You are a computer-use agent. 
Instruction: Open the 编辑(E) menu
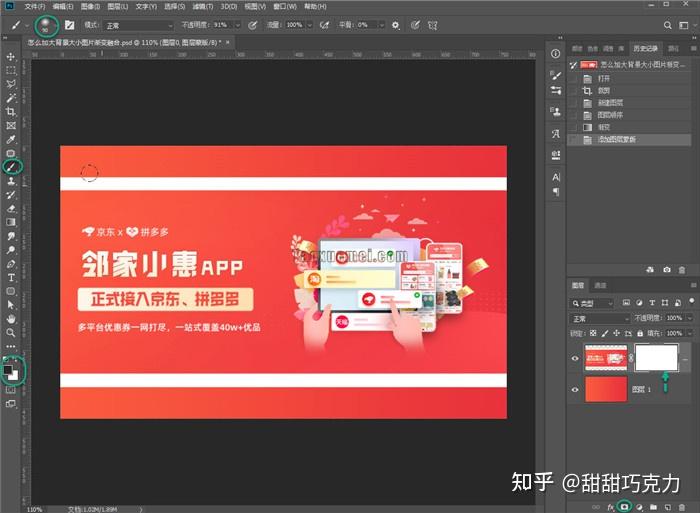[x=62, y=6]
